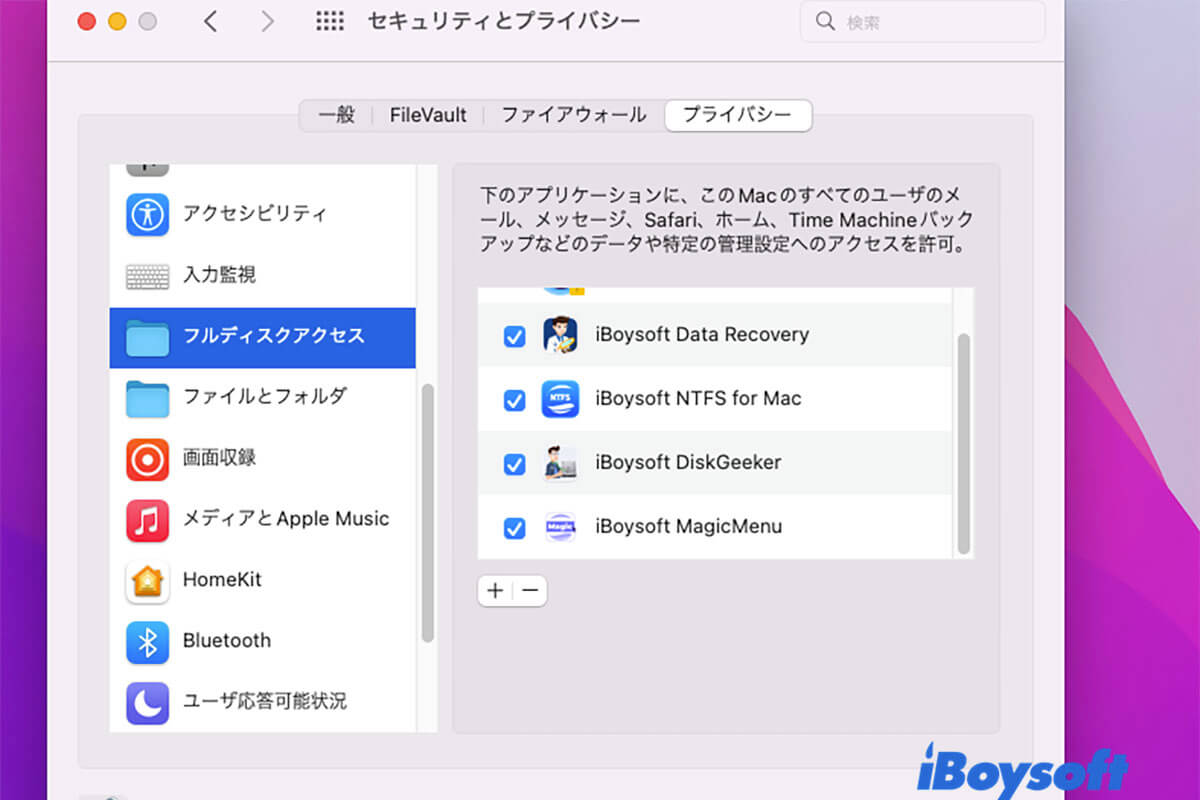Image resolution: width=1200 pixels, height=800 pixels.
Task: Click the red close window button
Action: click(x=86, y=21)
